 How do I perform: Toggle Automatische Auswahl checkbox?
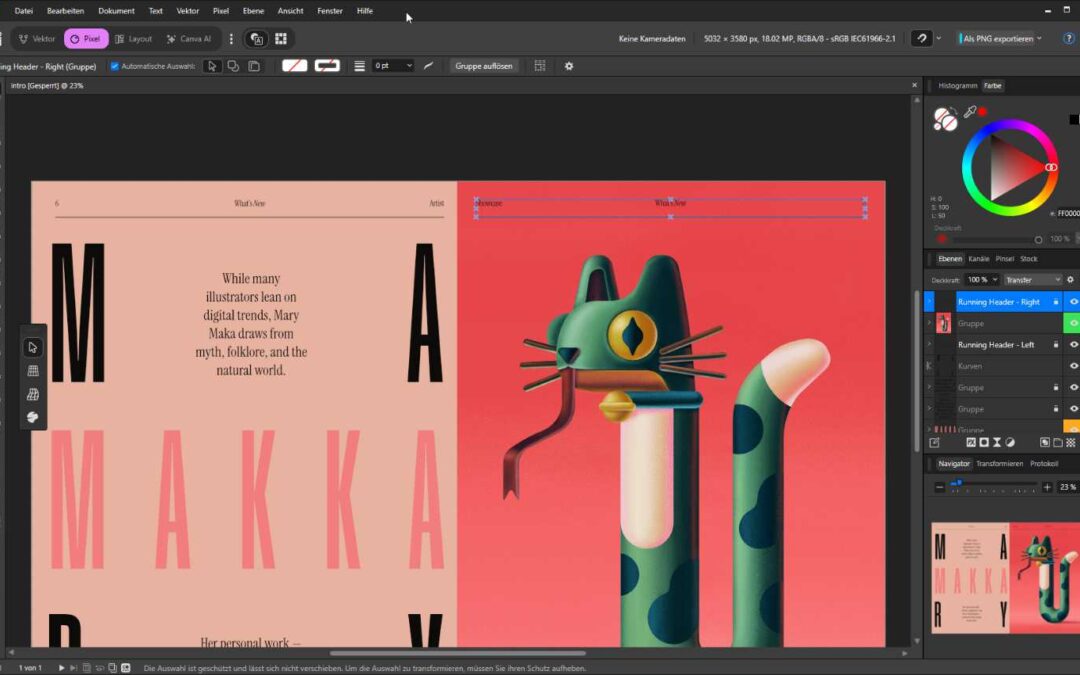pyautogui.click(x=115, y=66)
